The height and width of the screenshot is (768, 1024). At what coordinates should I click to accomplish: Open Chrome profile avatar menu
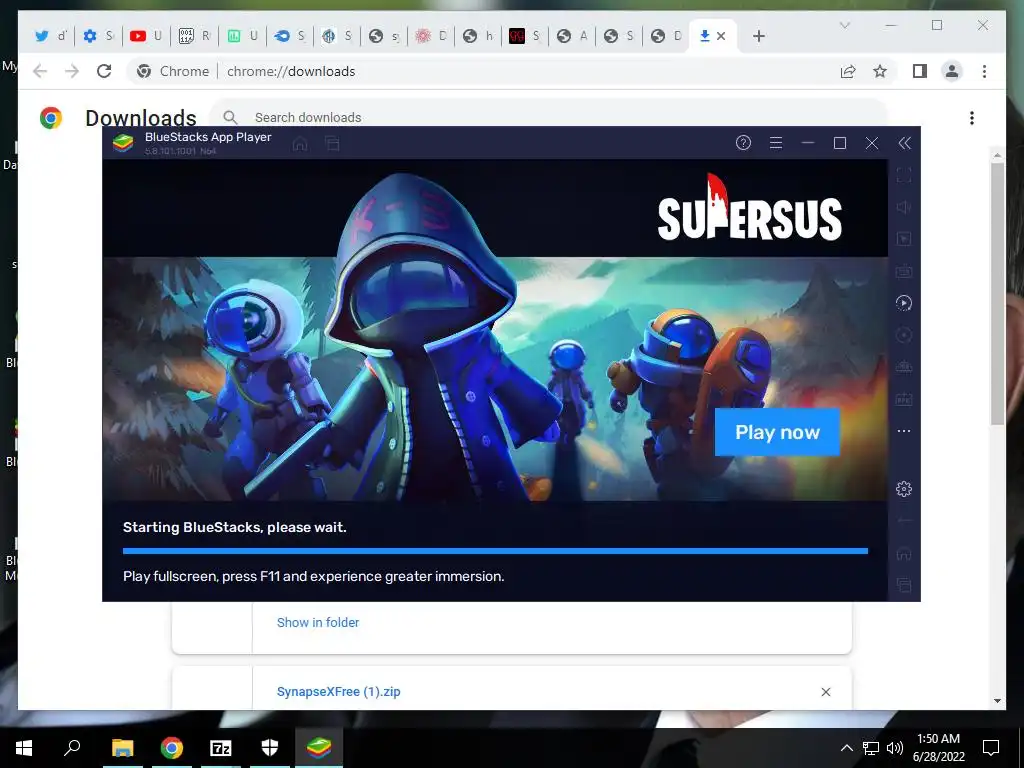tap(952, 71)
